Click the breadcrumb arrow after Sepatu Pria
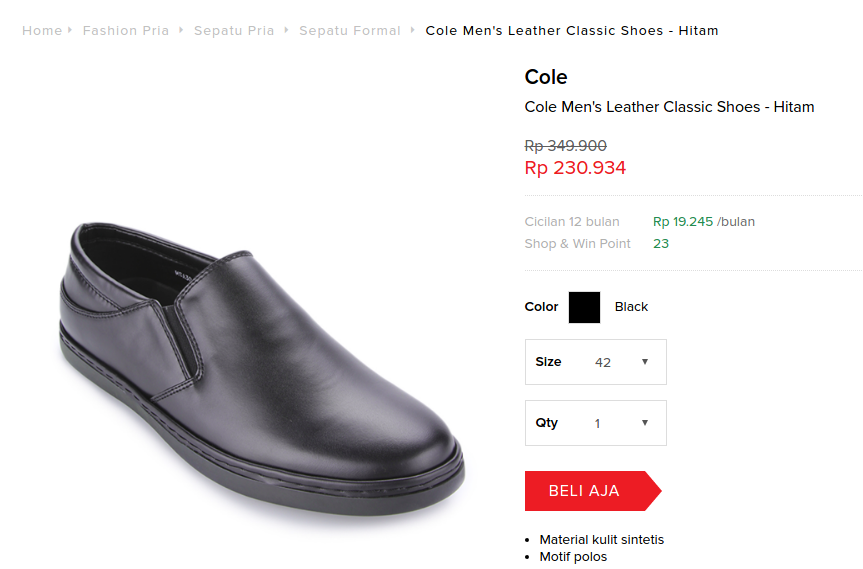Image resolution: width=863 pixels, height=569 pixels. [286, 30]
